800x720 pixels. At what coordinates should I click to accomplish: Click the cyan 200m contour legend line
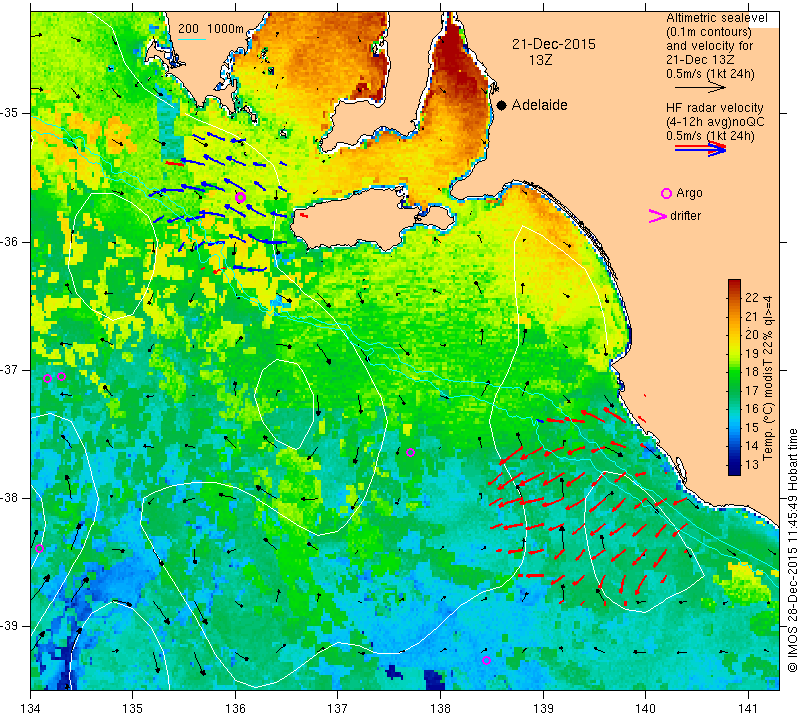coord(192,39)
